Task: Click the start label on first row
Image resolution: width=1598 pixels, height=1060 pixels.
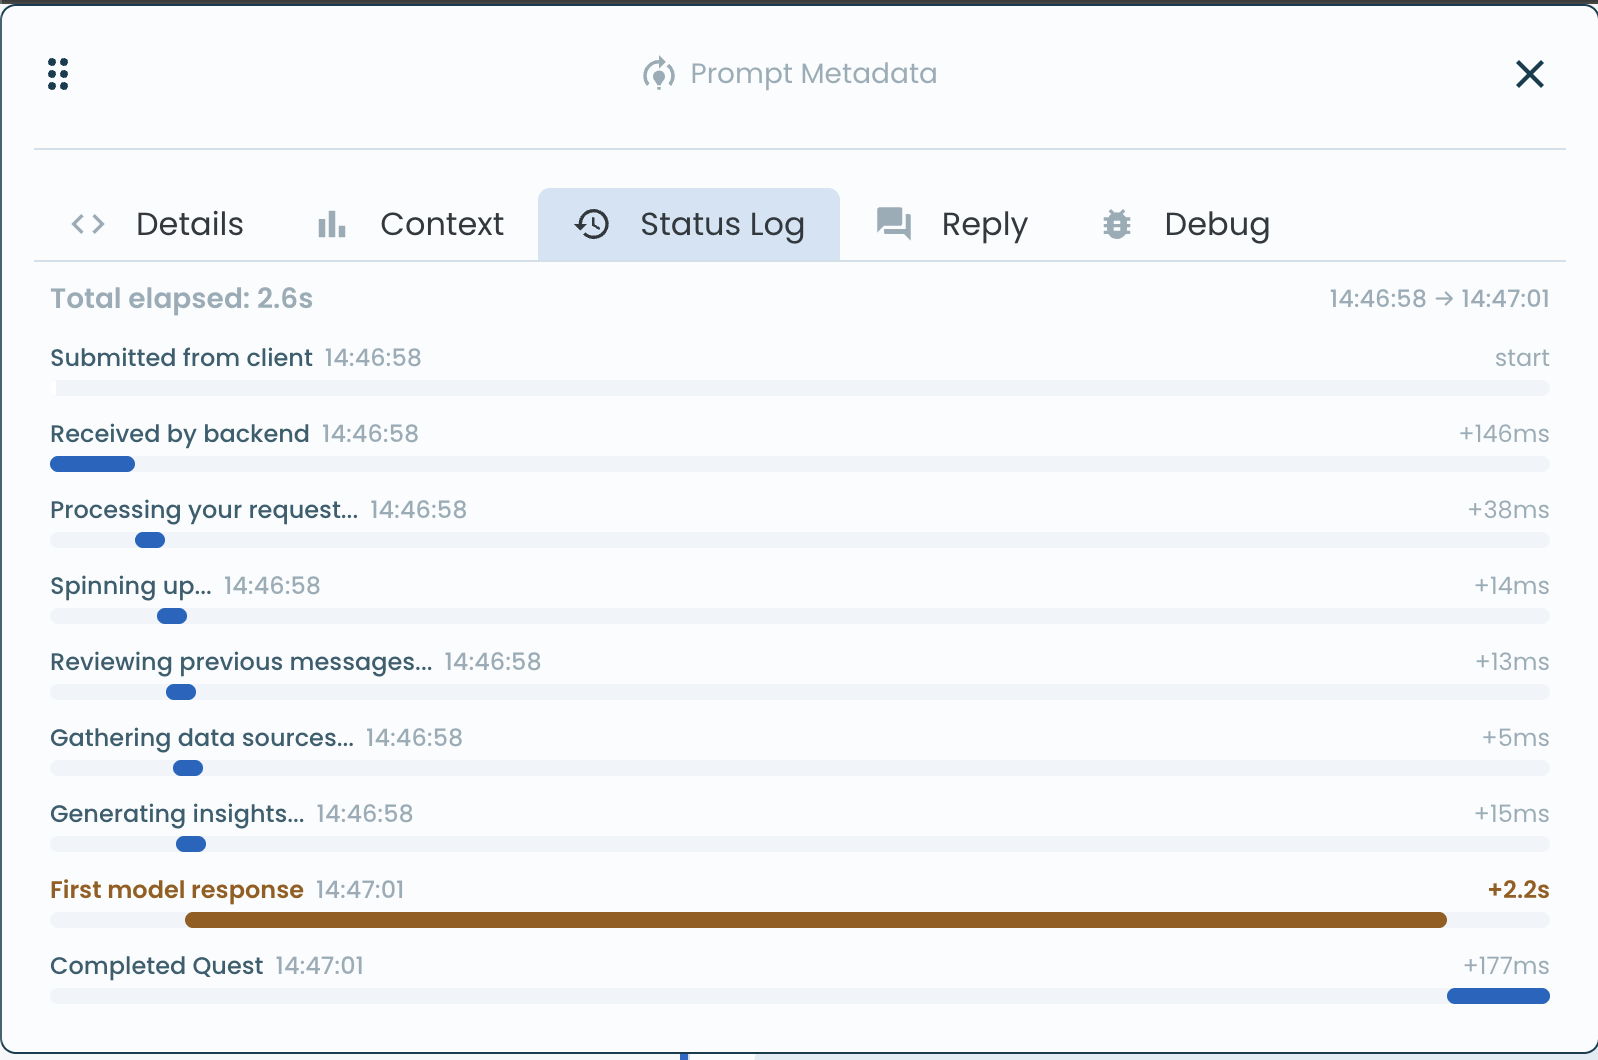Action: point(1522,358)
